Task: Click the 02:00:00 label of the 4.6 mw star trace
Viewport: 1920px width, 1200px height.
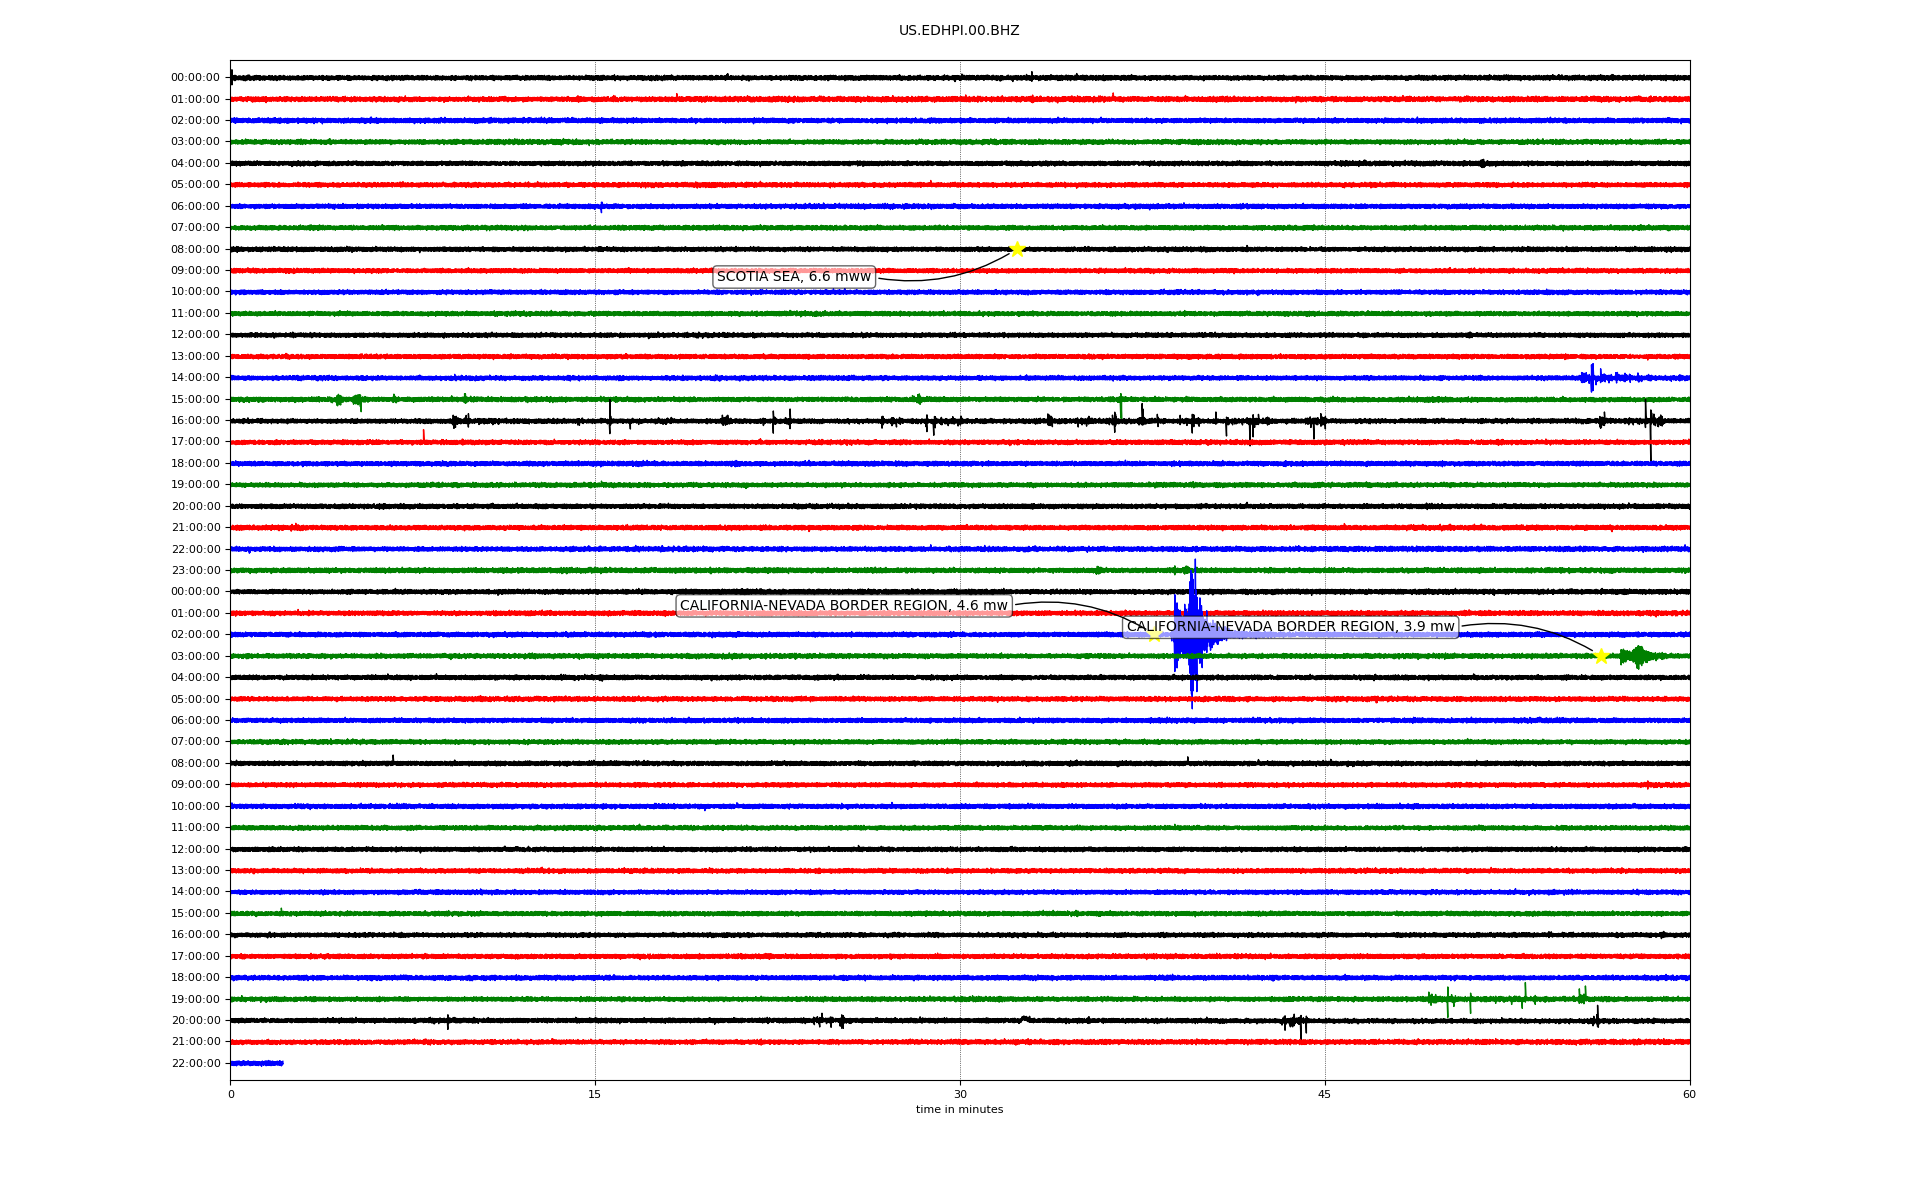Action: click(195, 635)
